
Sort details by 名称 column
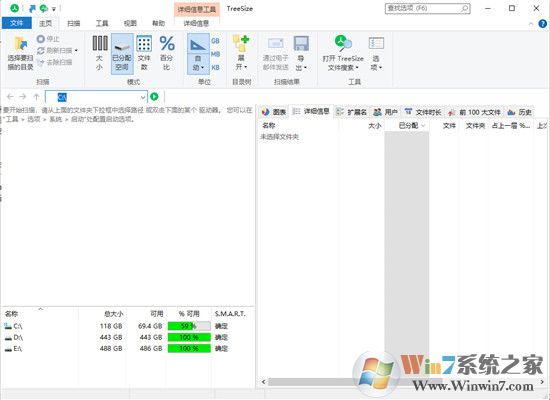click(269, 126)
